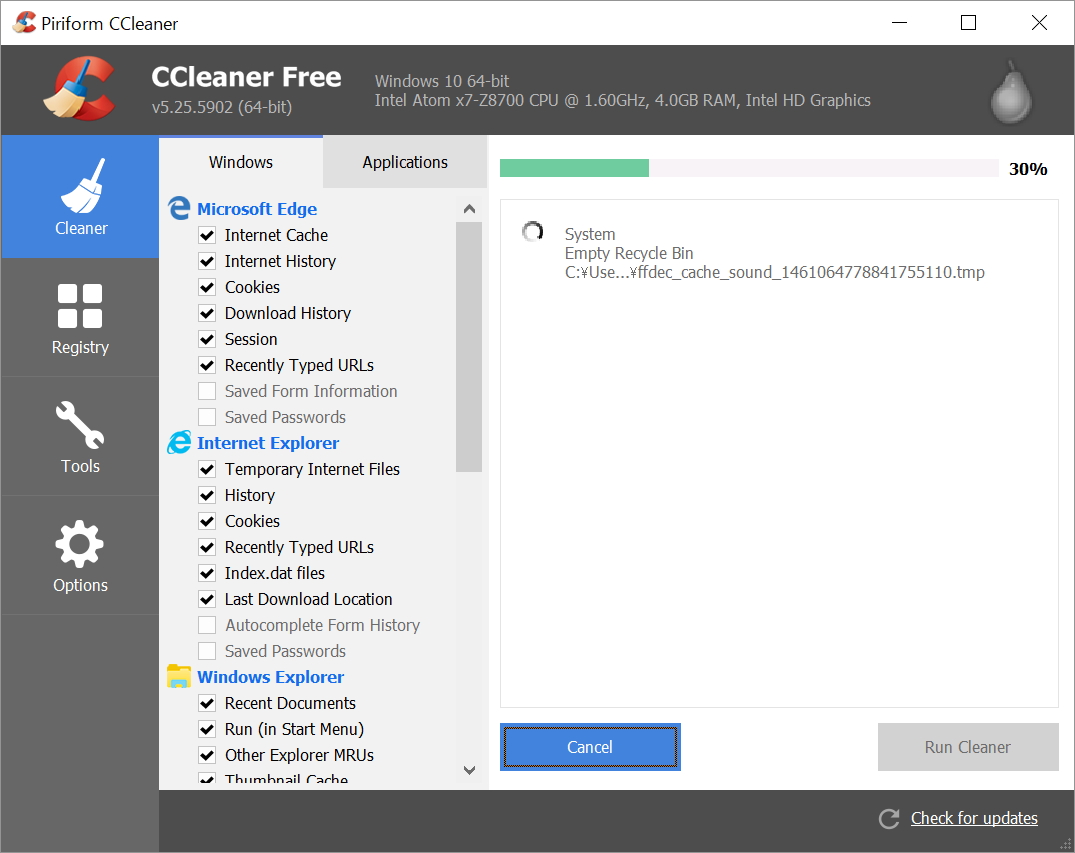Uncheck Index.dat files under Internet Explorer
The image size is (1075, 853).
(207, 573)
